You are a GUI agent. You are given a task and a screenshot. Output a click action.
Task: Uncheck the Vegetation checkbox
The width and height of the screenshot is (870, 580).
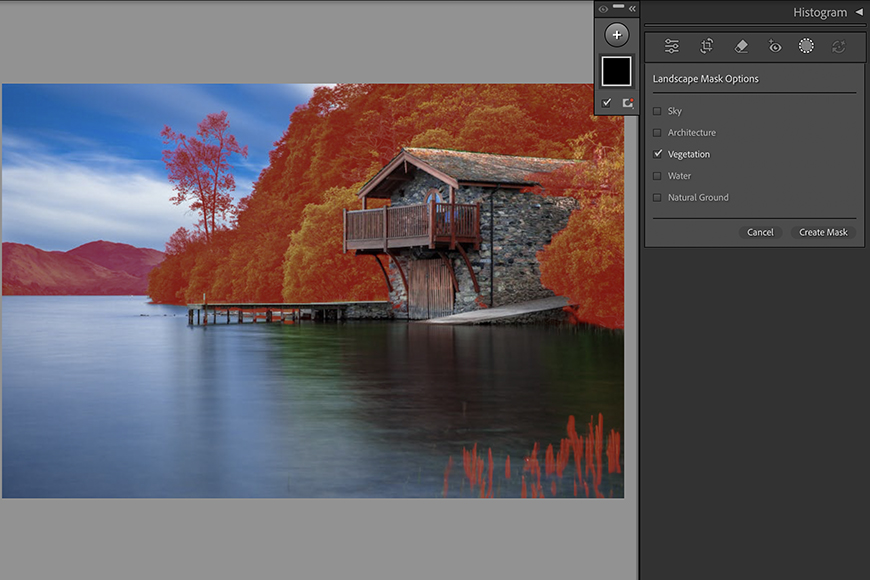coord(658,154)
